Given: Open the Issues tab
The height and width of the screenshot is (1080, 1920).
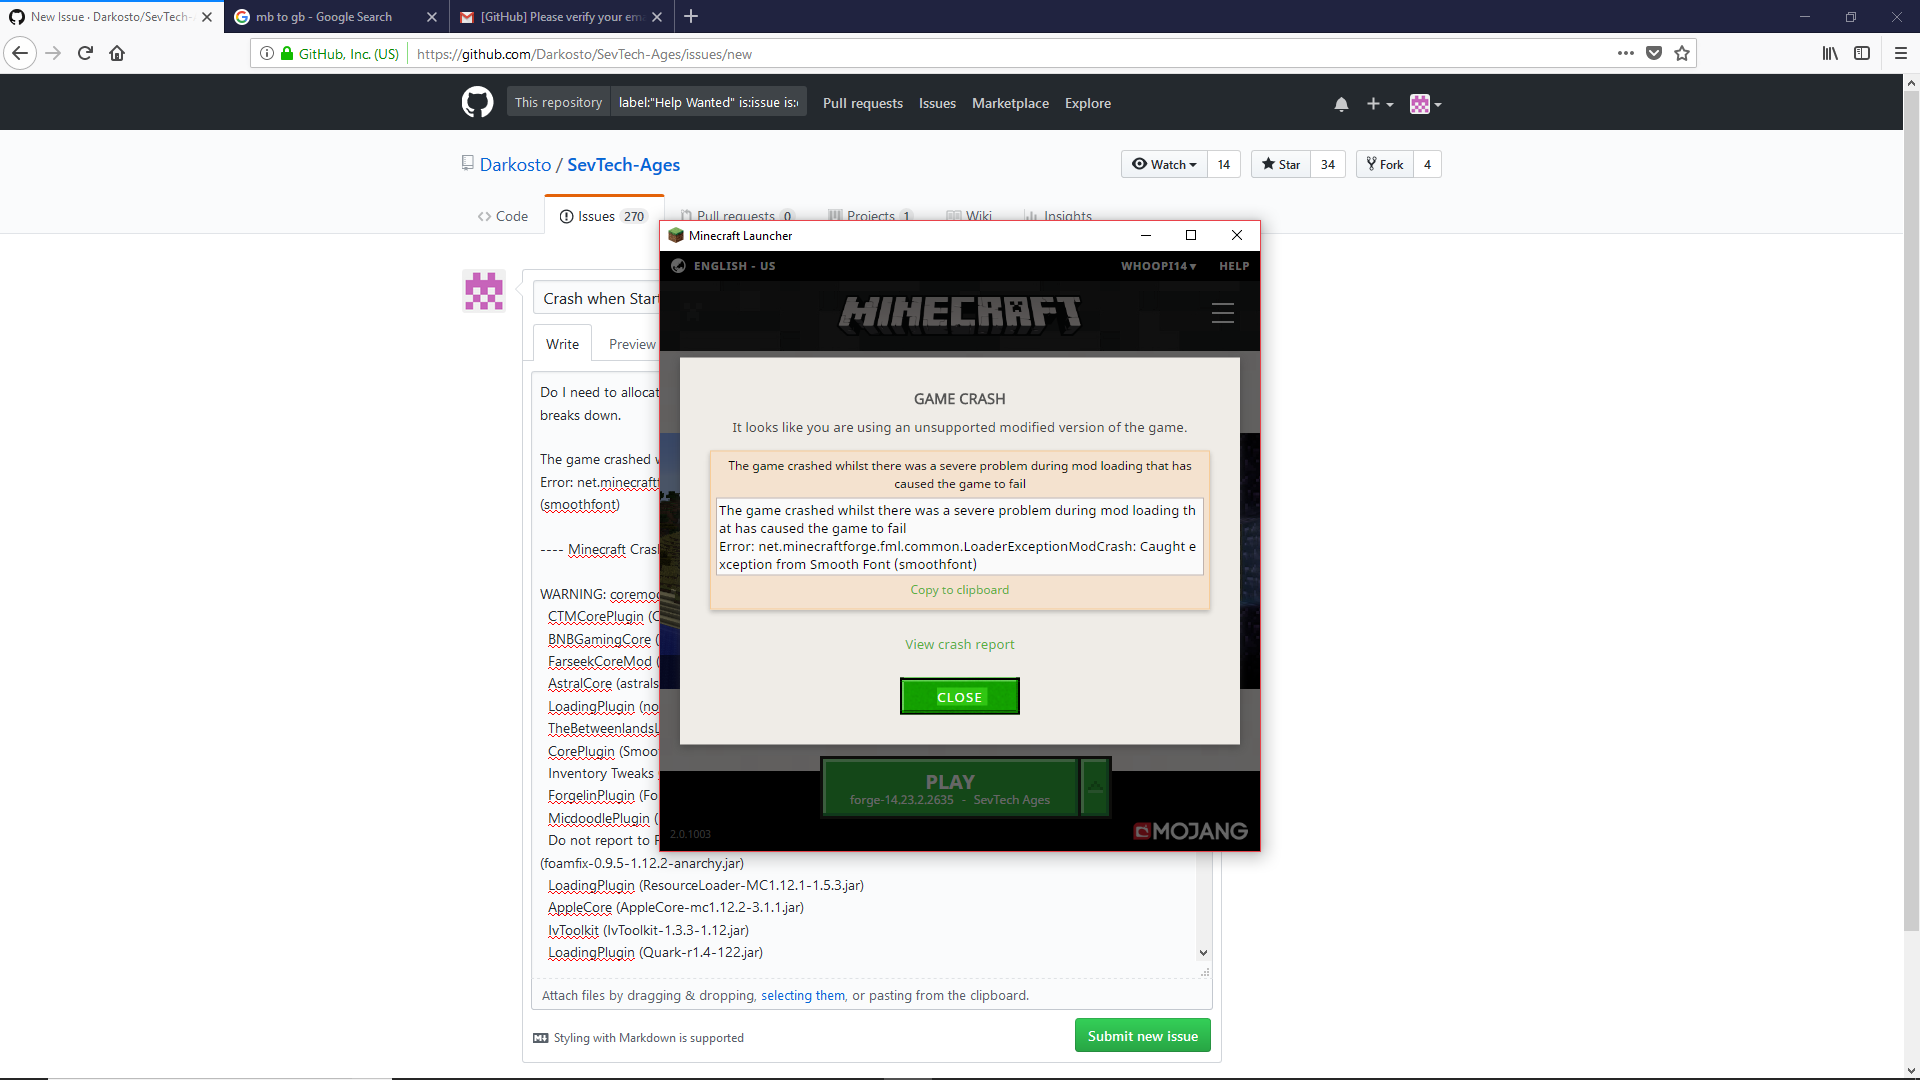Looking at the screenshot, I should point(602,216).
